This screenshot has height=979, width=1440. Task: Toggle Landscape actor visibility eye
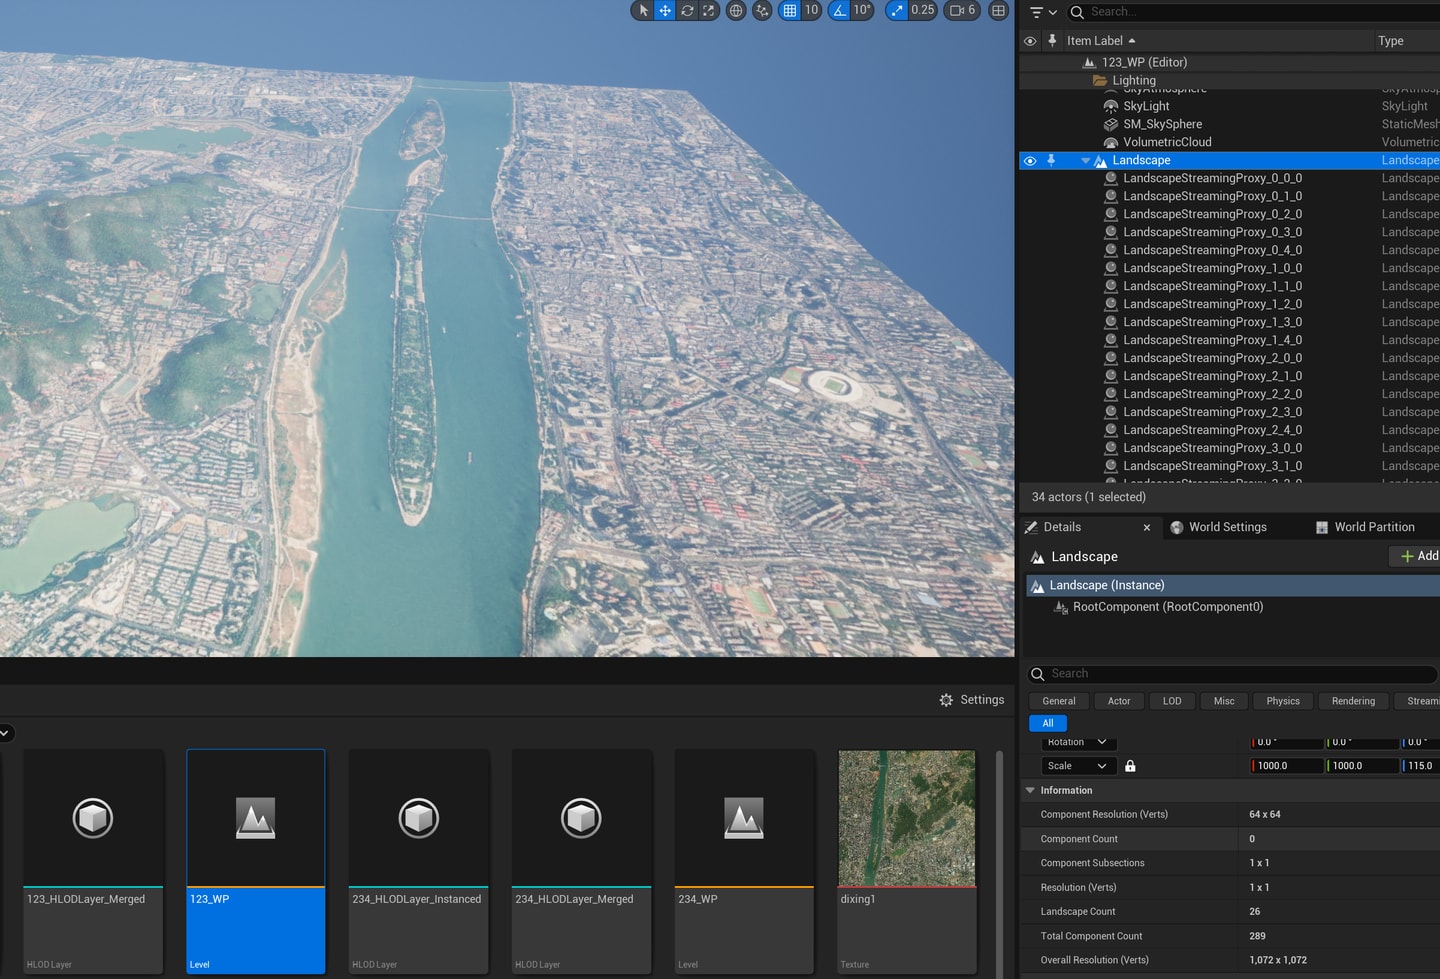1030,160
